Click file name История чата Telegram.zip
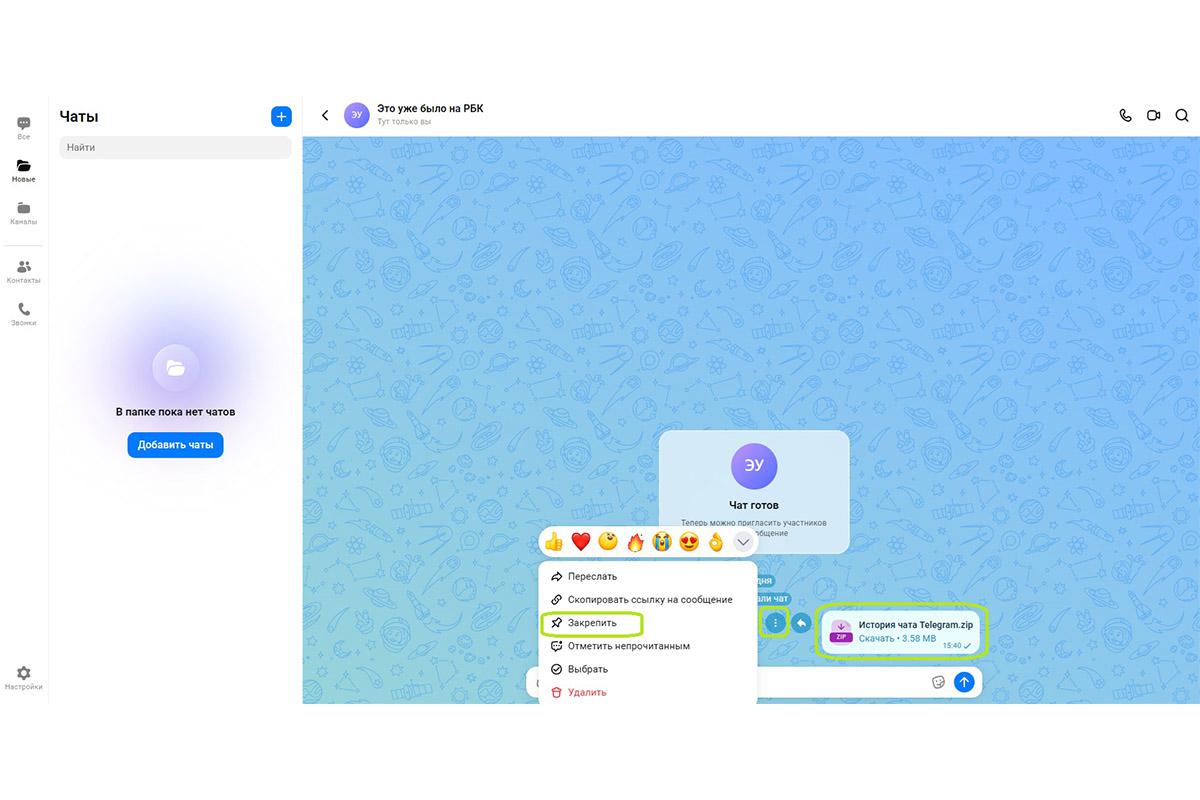1200x800 pixels. point(916,624)
